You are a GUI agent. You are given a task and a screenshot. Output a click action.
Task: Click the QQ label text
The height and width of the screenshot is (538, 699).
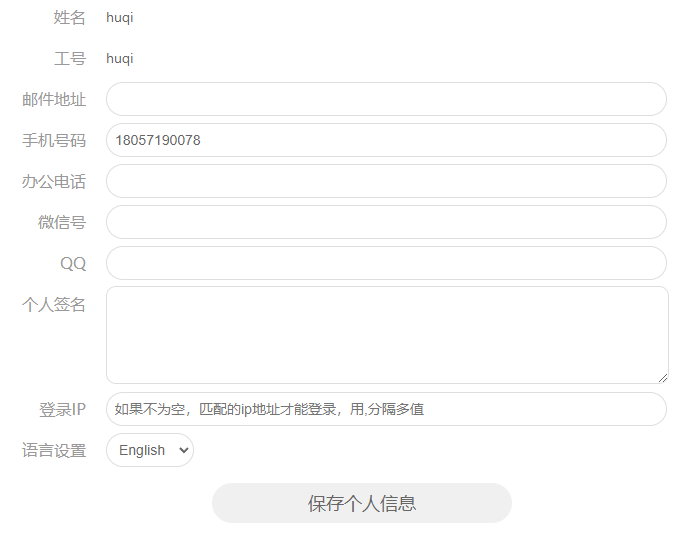[73, 264]
